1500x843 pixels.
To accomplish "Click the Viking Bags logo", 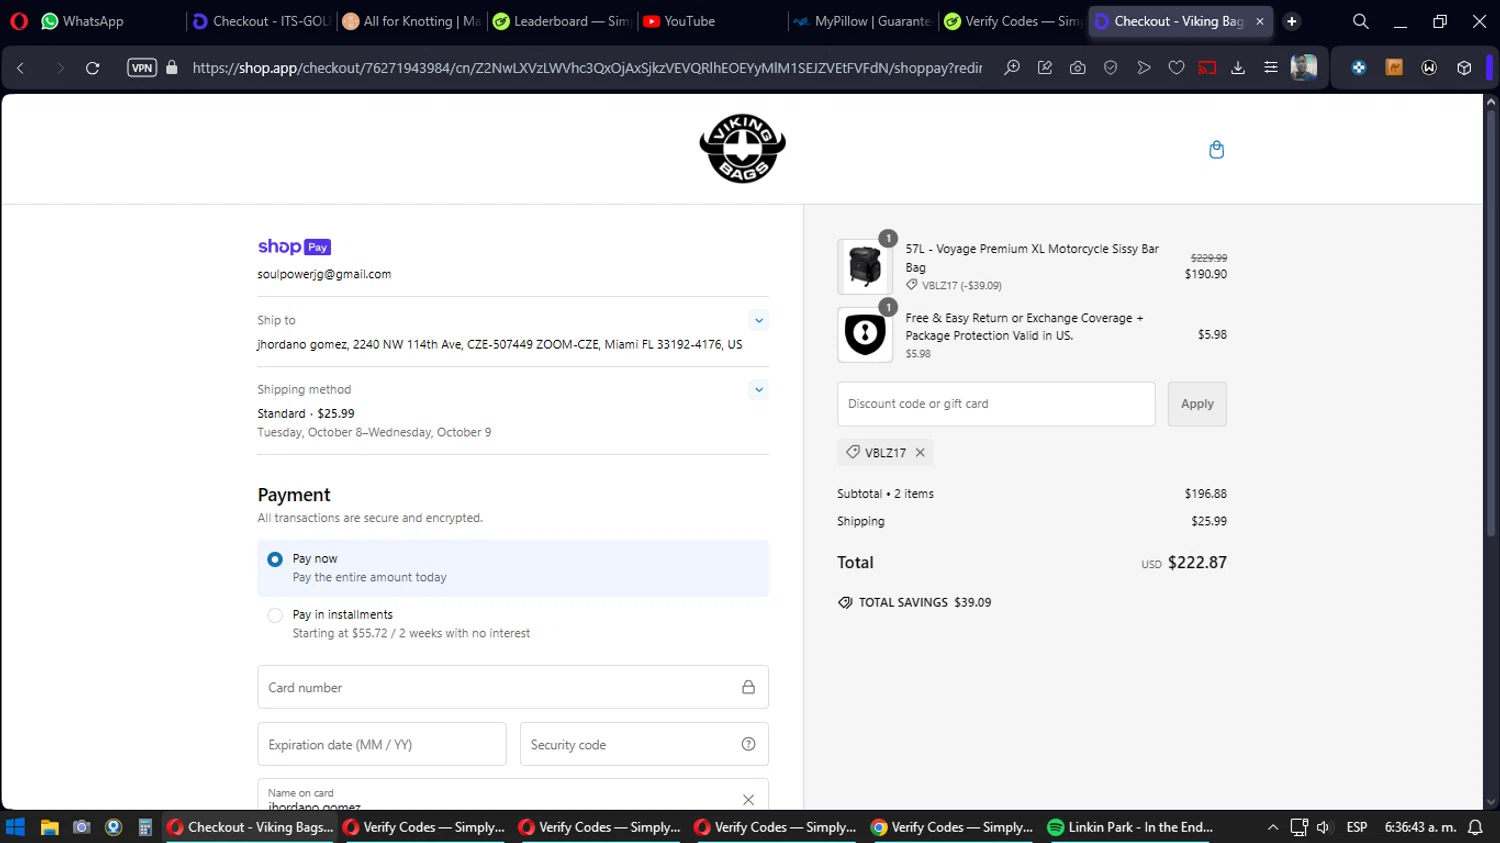I will click(x=742, y=148).
